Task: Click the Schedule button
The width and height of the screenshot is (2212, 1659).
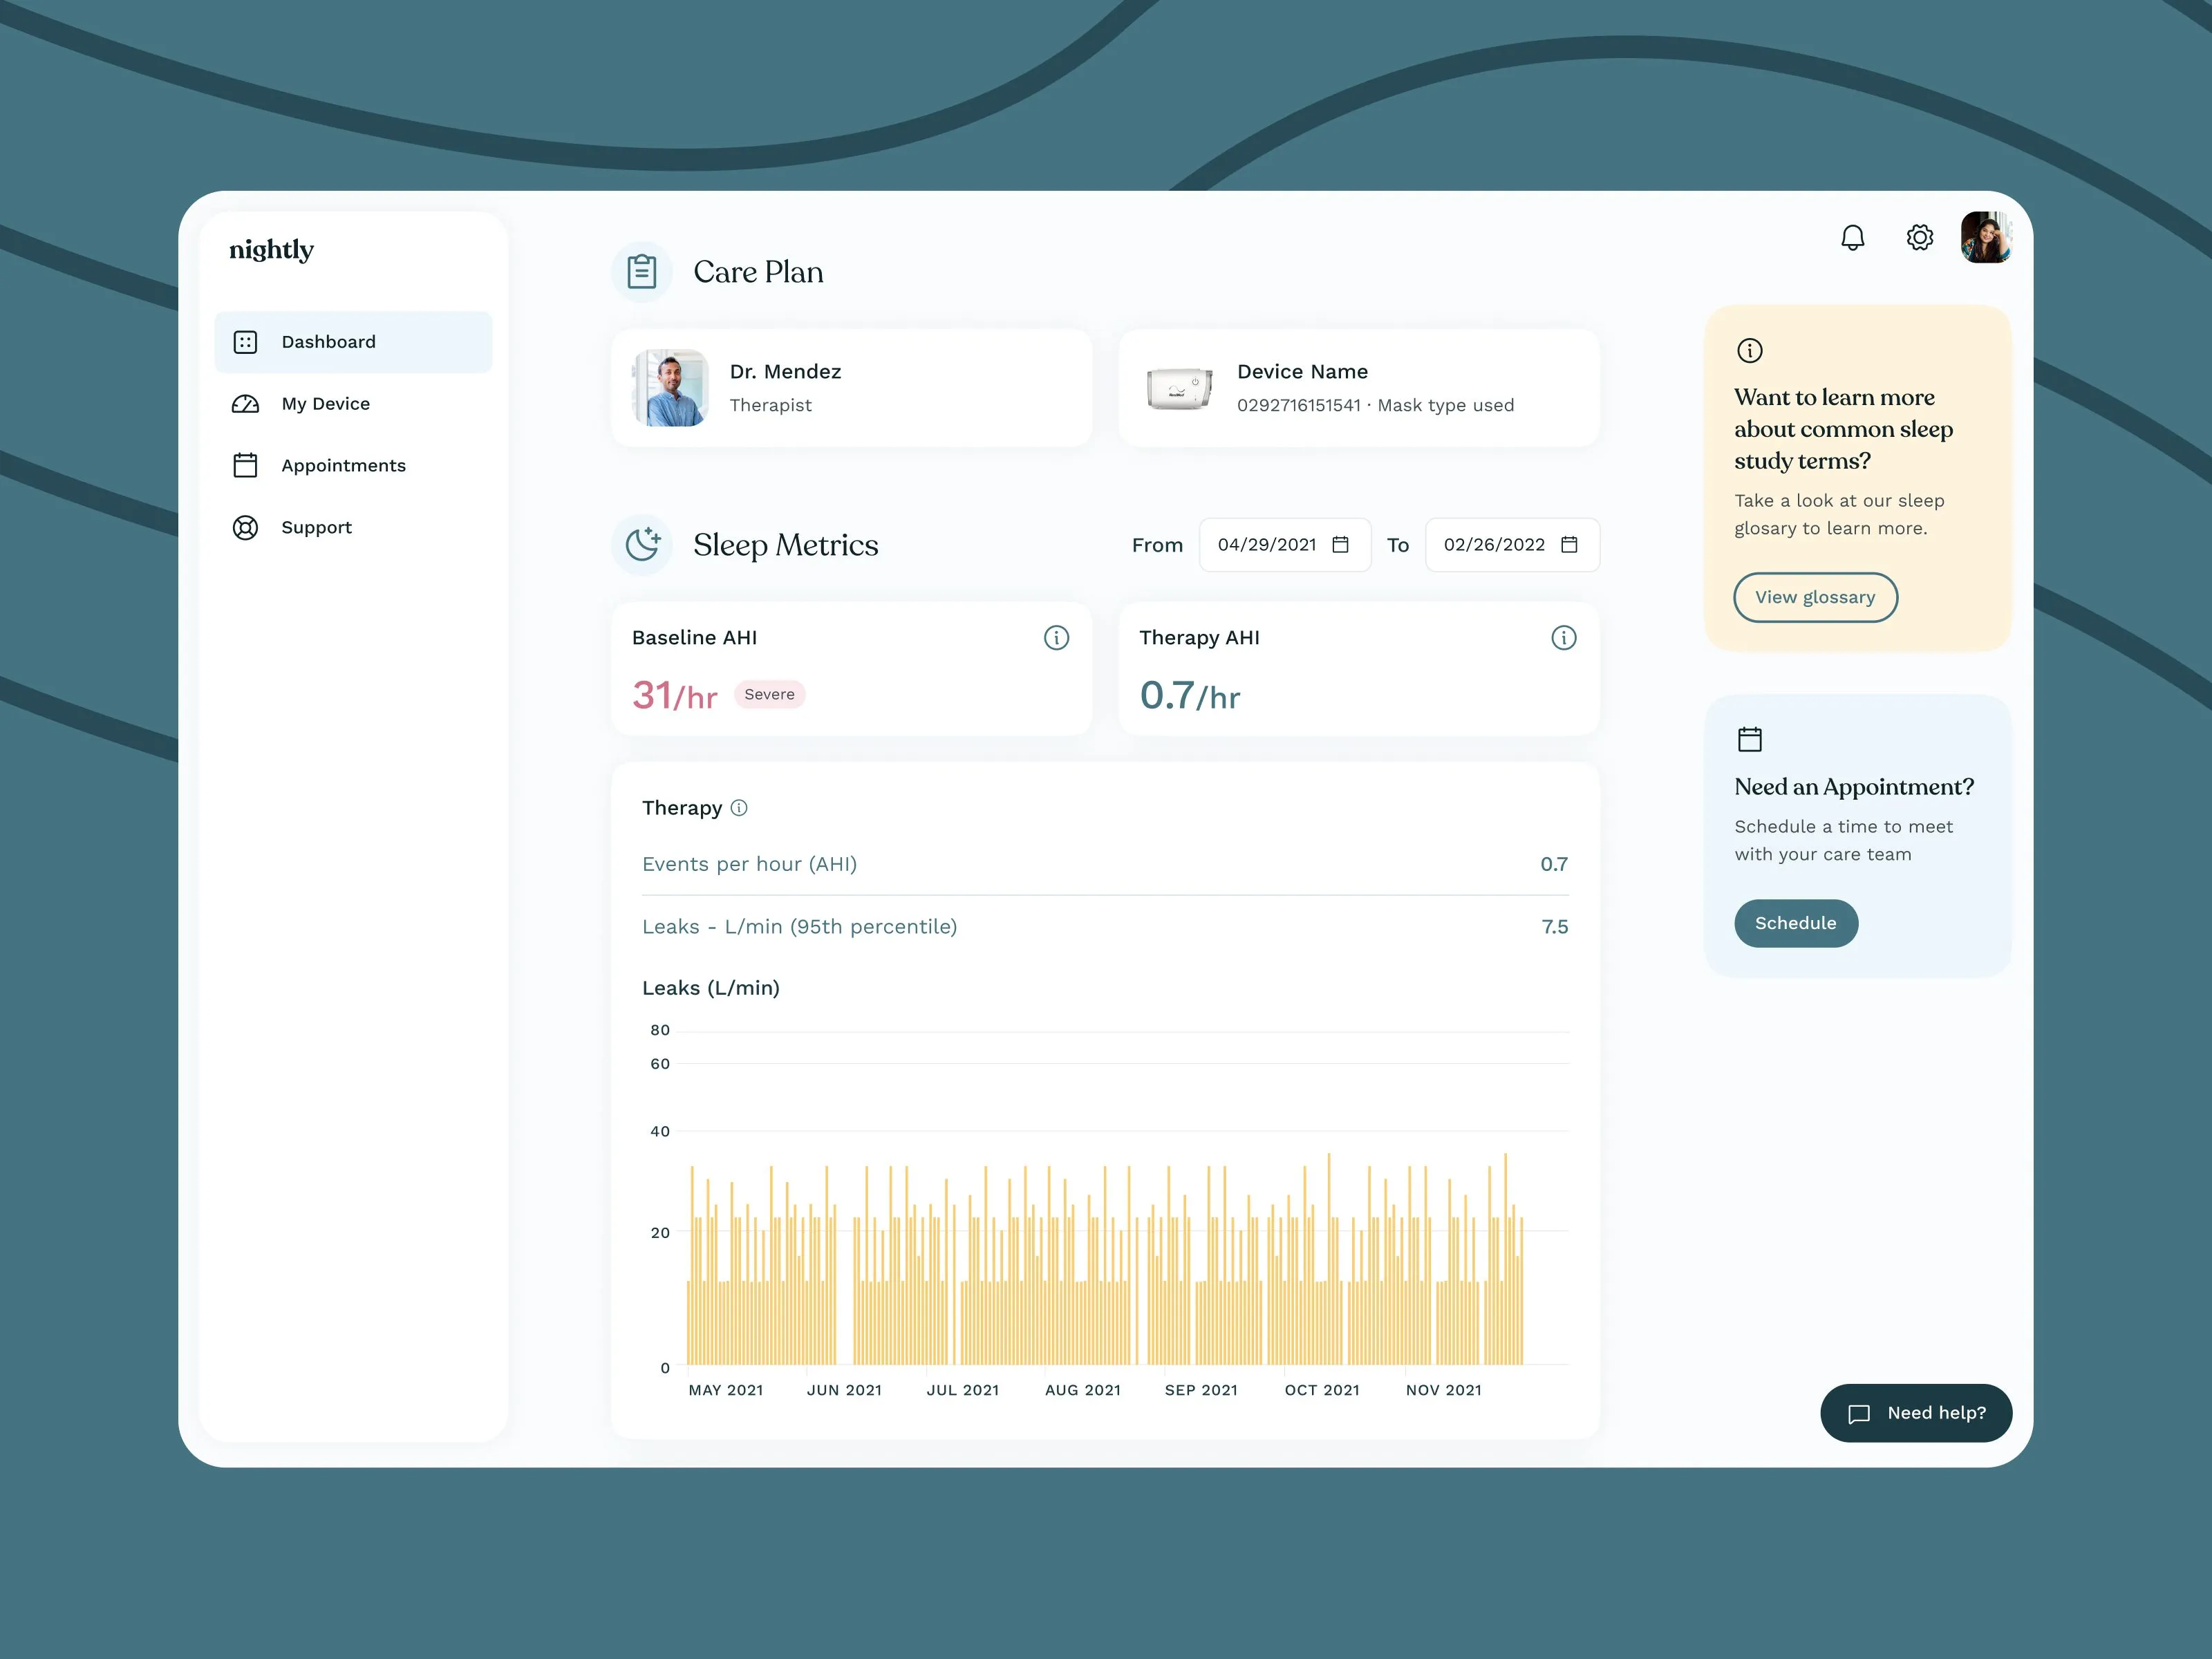Action: click(x=1795, y=923)
